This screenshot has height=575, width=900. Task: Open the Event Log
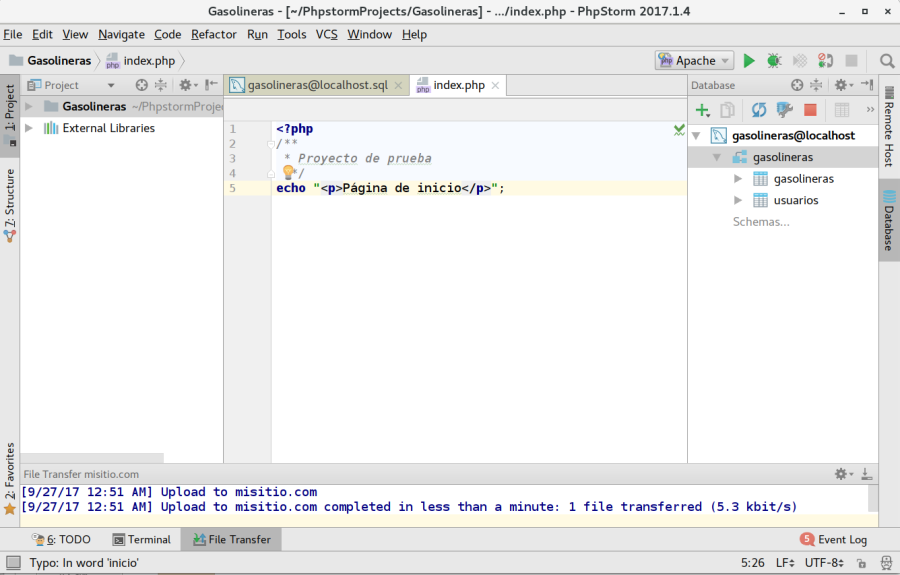834,539
